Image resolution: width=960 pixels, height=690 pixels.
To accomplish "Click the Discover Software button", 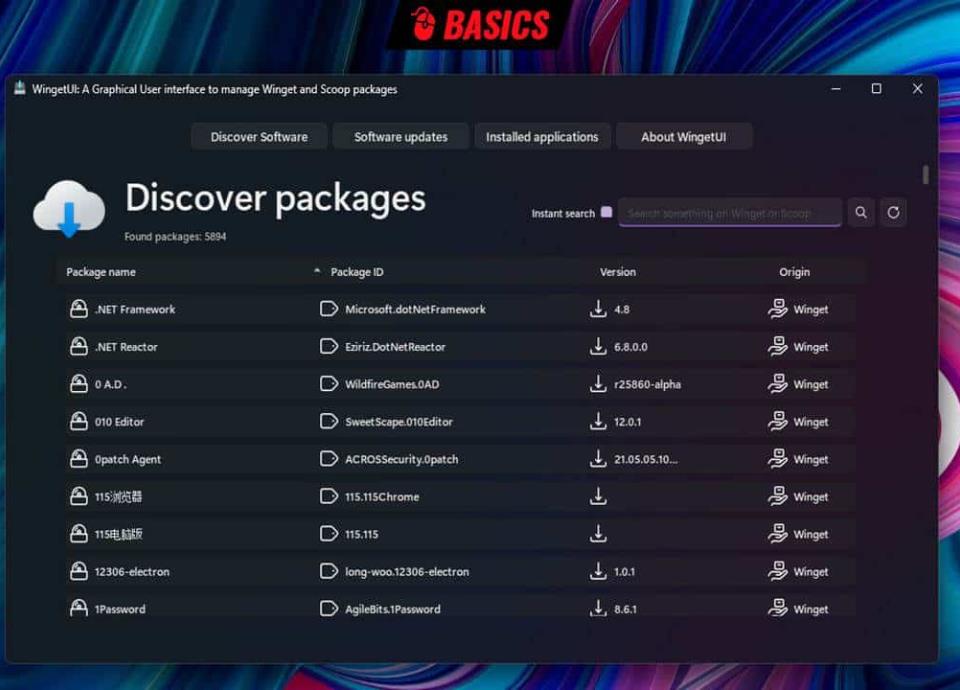I will point(259,137).
